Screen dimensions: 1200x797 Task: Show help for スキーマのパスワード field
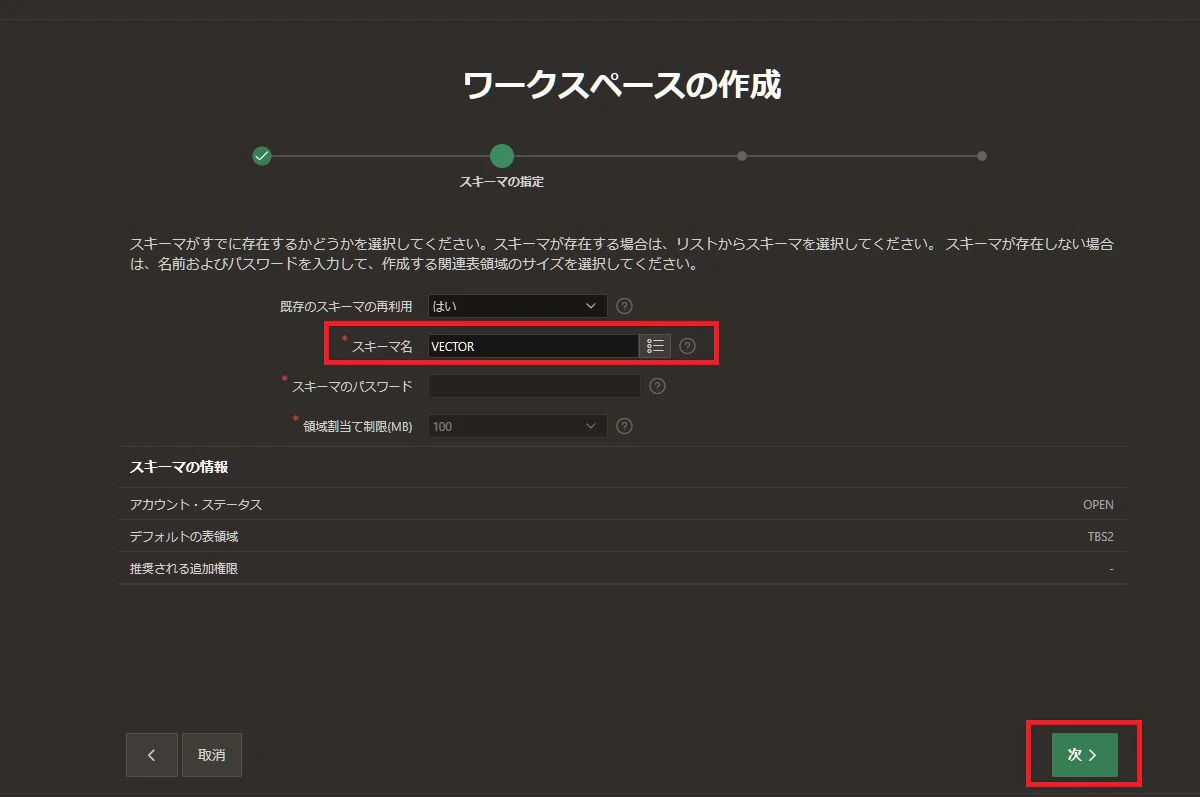click(x=657, y=386)
